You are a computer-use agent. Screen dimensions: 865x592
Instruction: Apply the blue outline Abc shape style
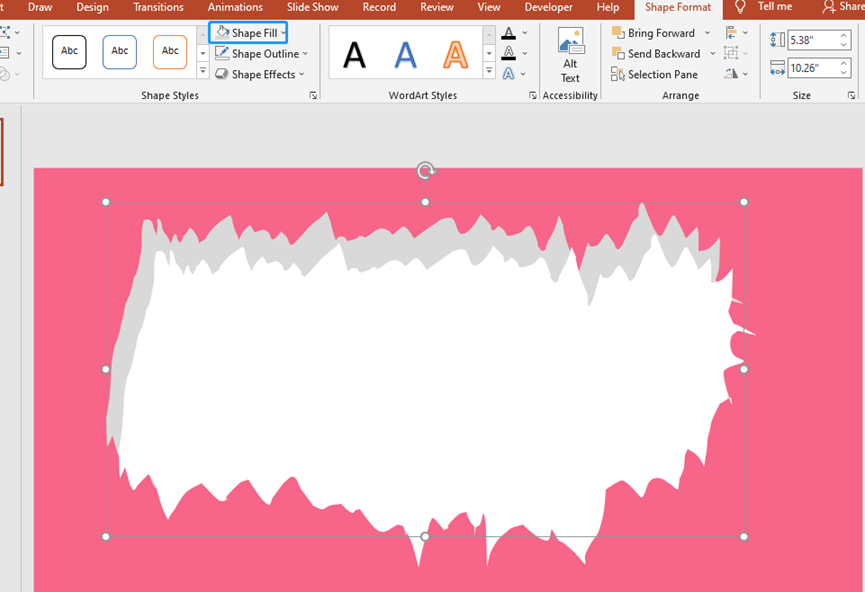click(120, 52)
